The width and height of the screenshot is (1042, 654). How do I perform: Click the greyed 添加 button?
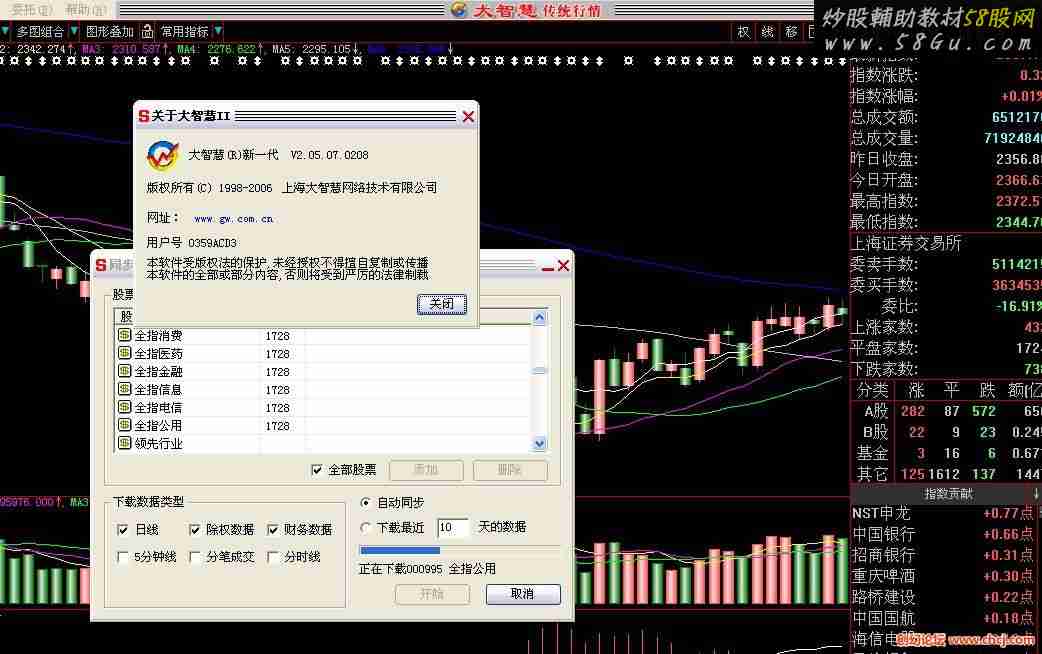tap(426, 470)
